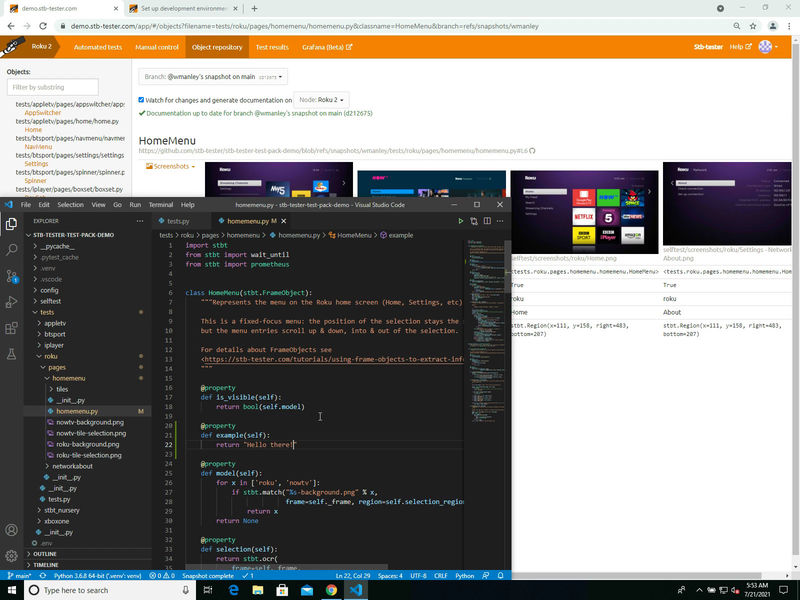Open the Terminal menu in VS Code

pyautogui.click(x=160, y=204)
